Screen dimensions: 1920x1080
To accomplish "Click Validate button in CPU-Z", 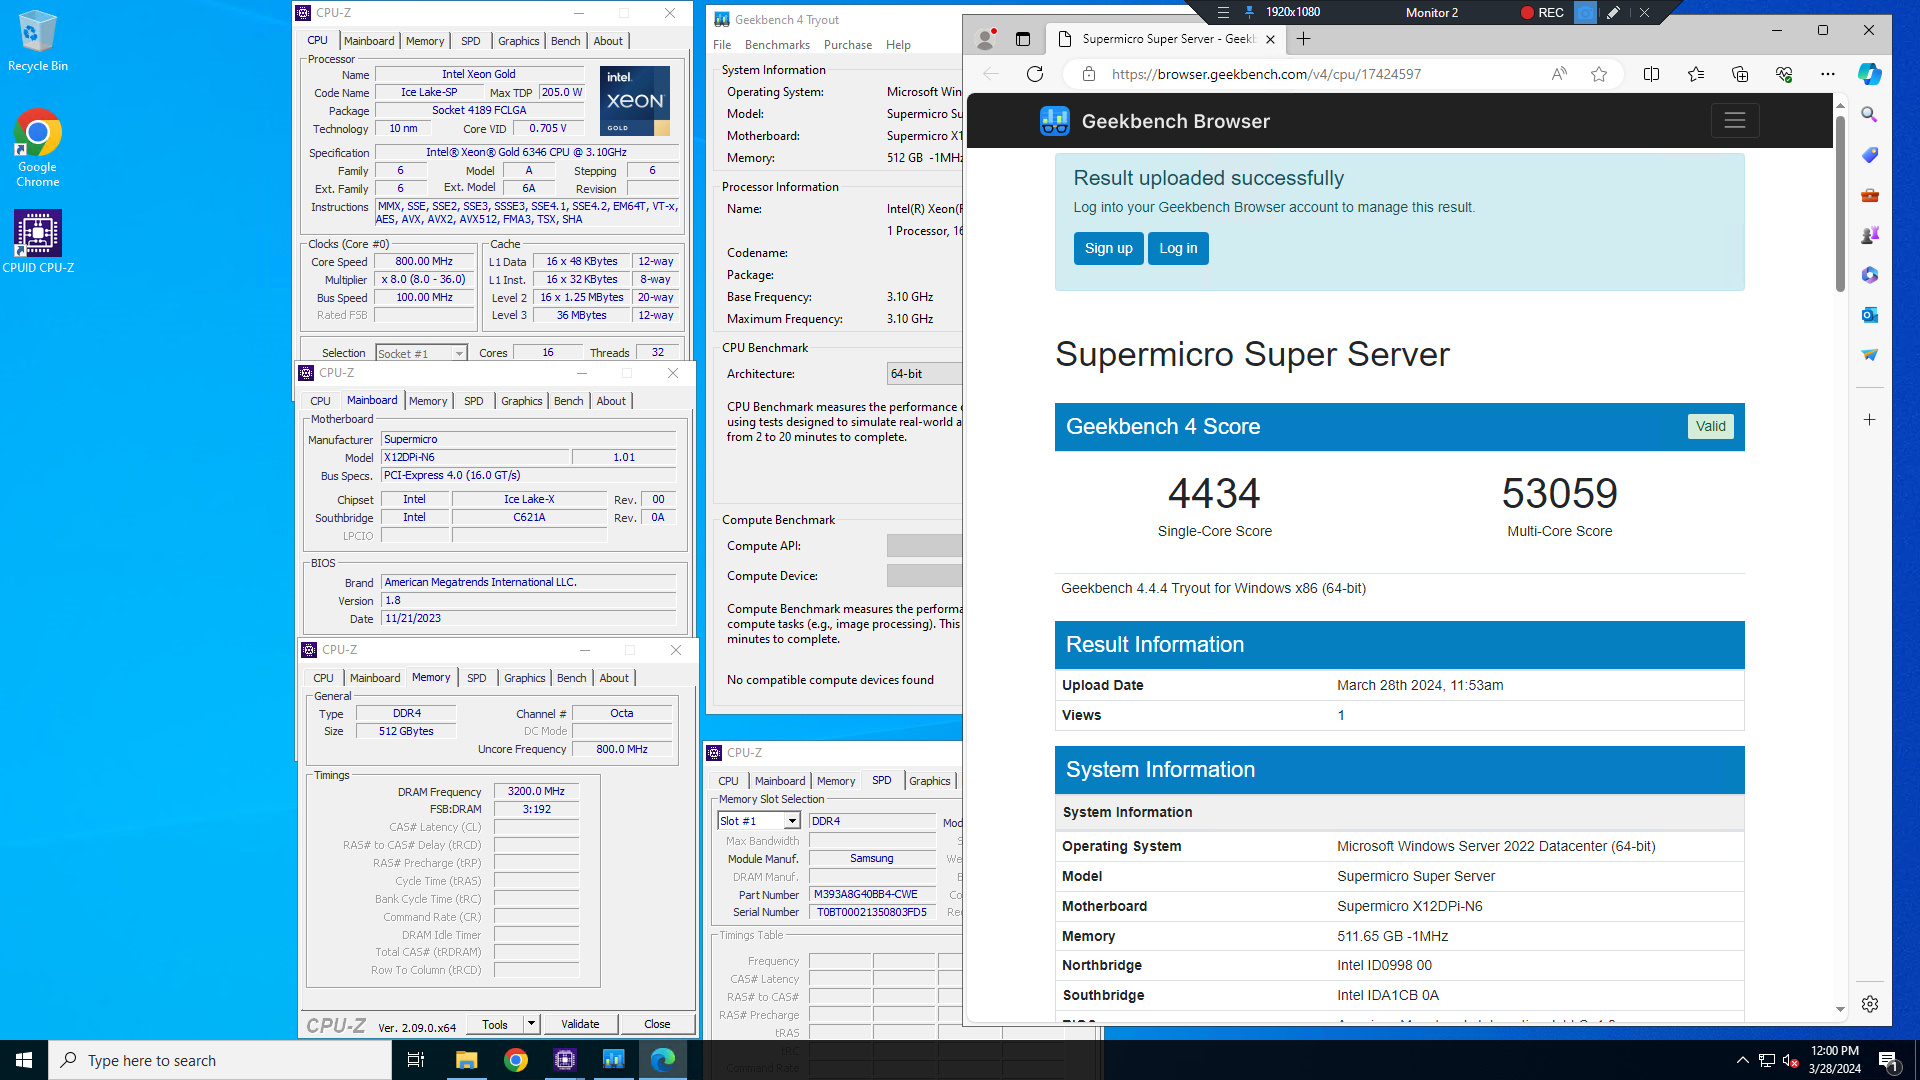I will [580, 1024].
